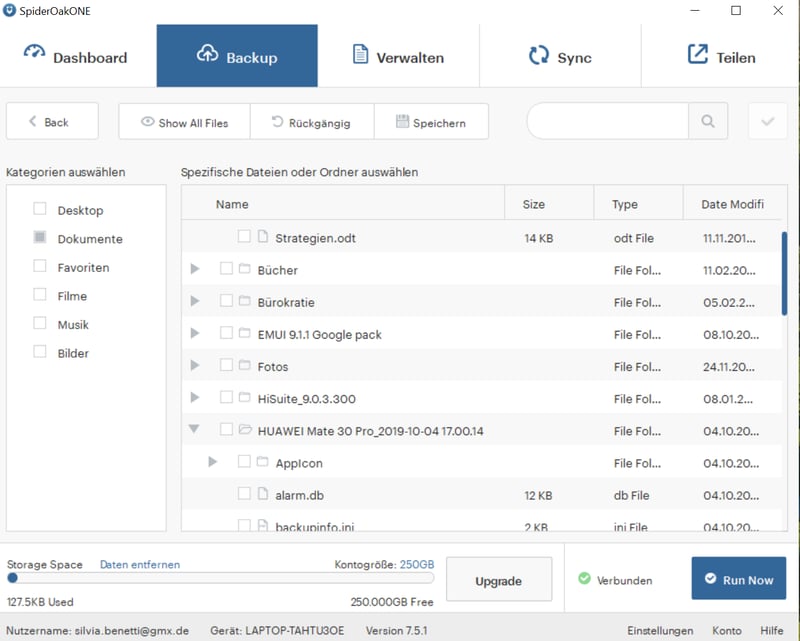Click the Rückgängig undo button
800x641 pixels.
click(310, 122)
